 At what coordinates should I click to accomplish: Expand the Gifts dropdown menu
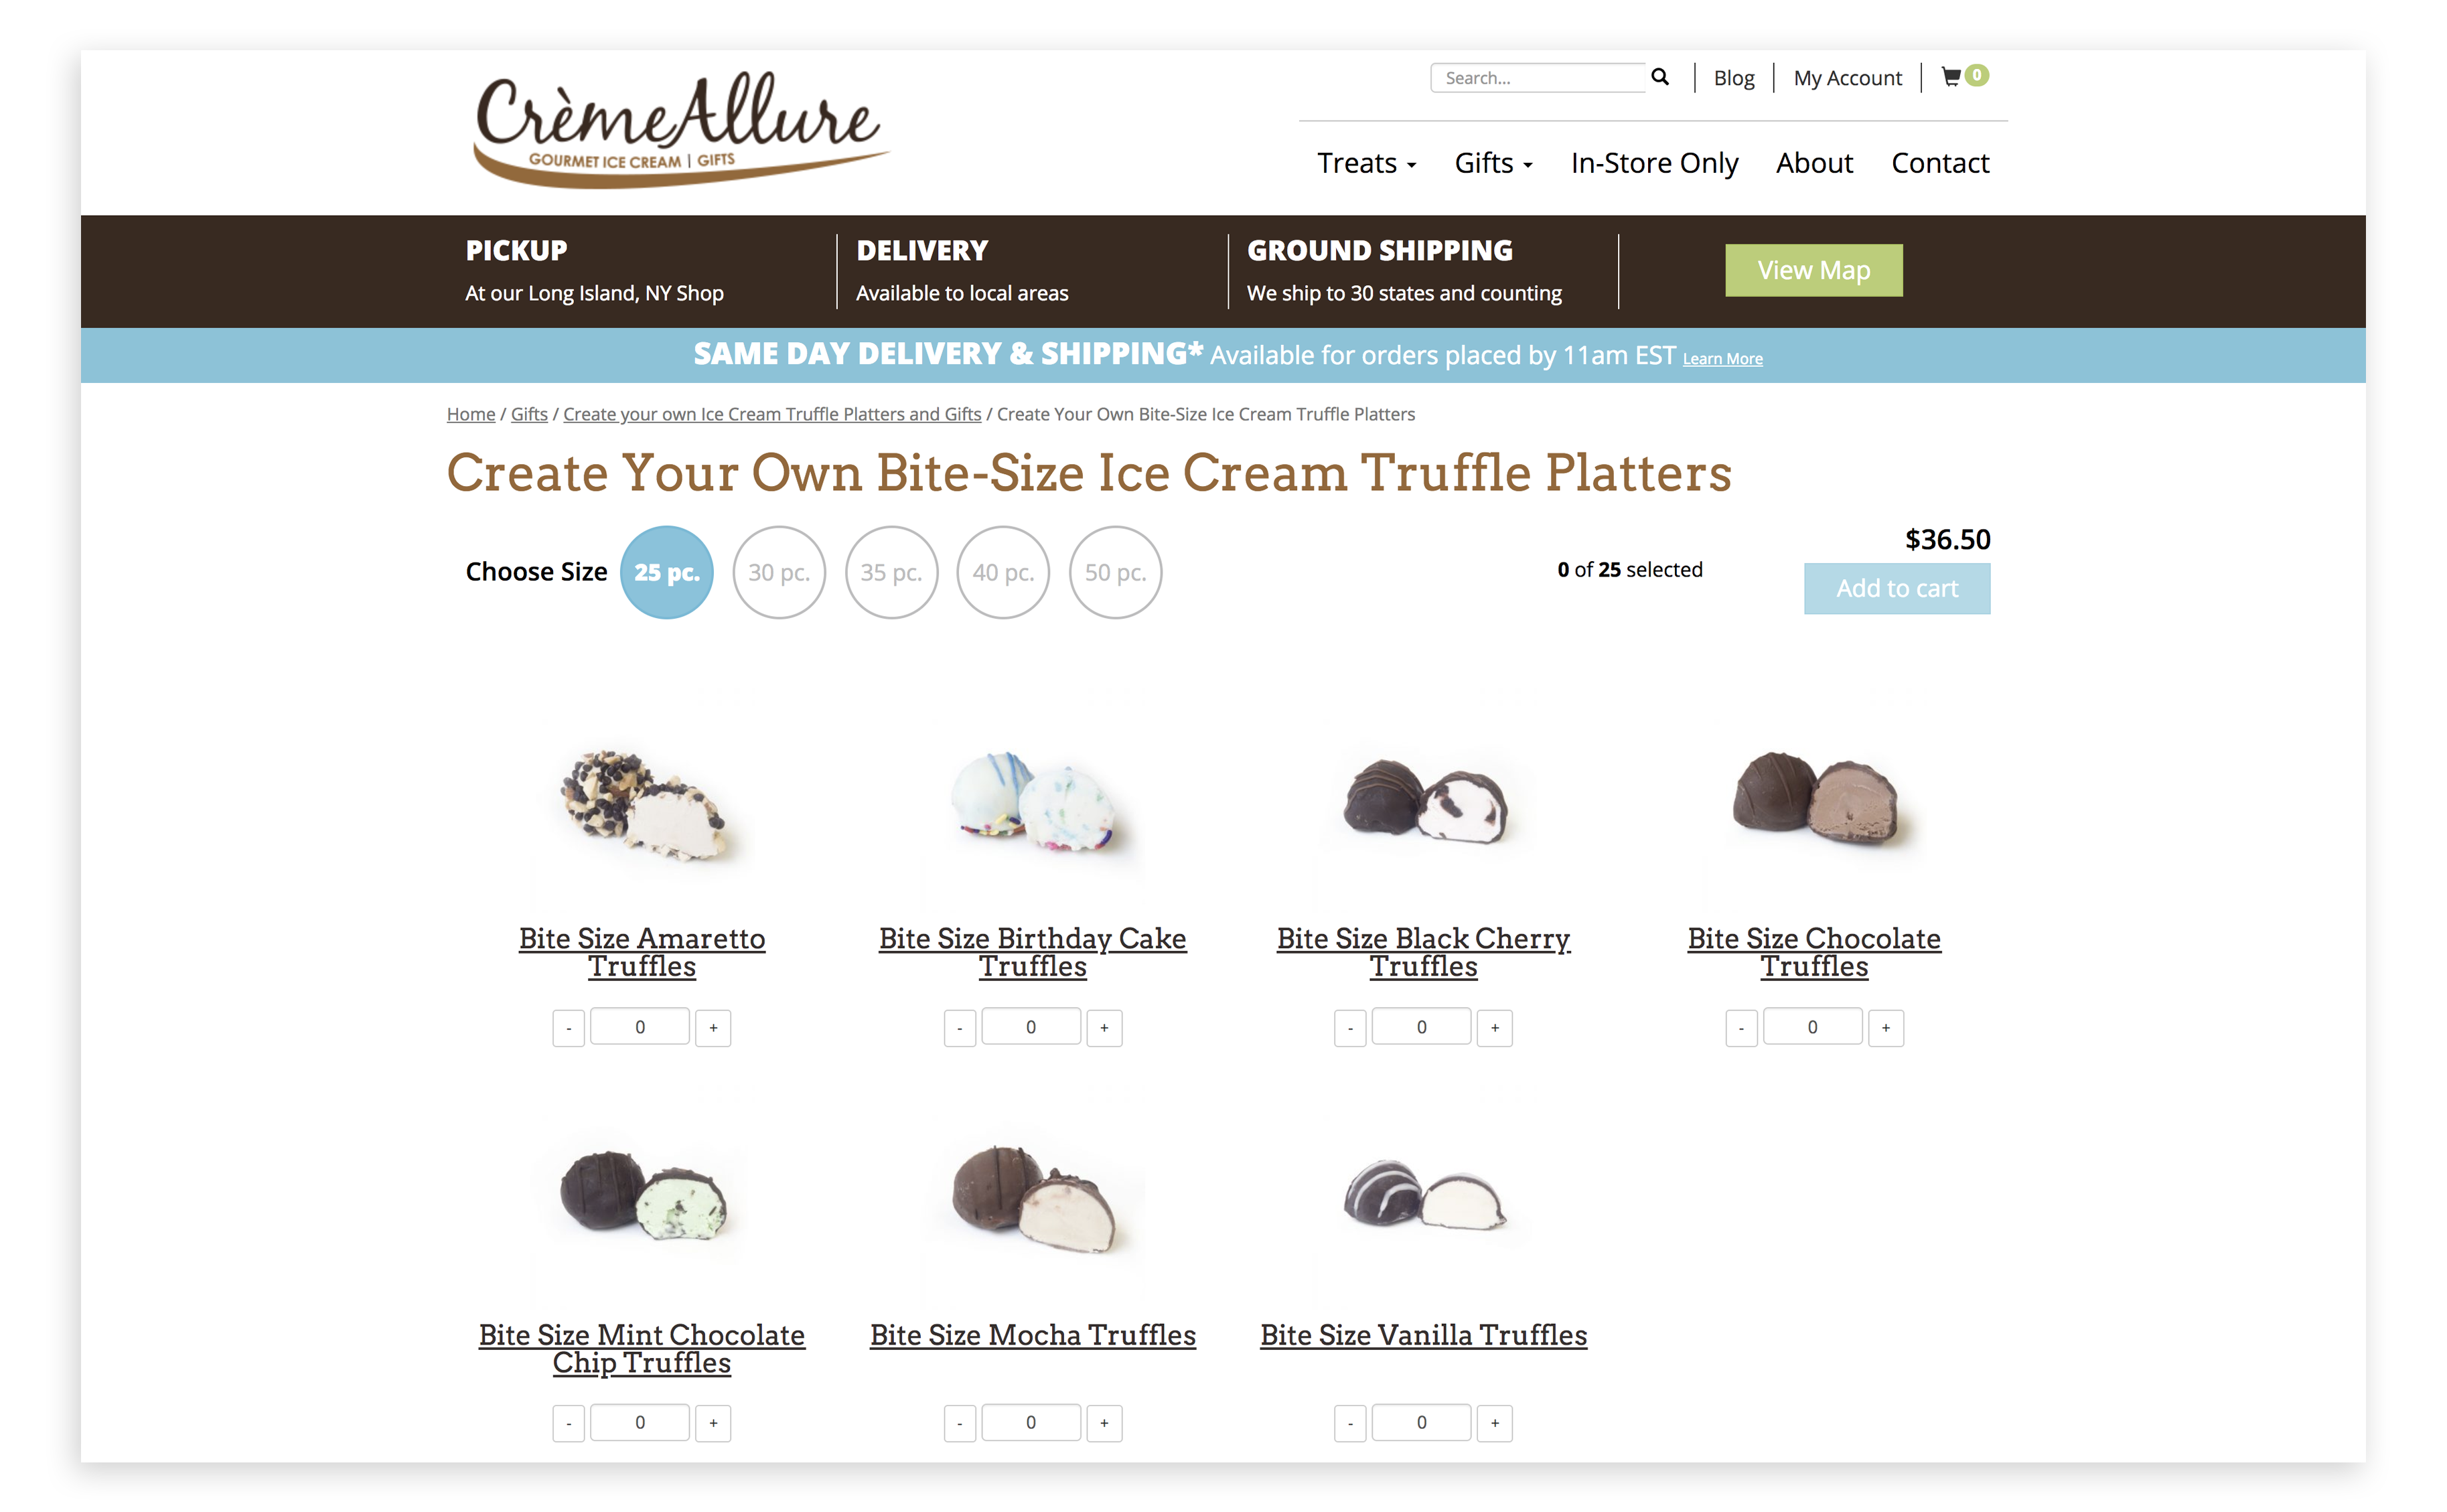1493,163
